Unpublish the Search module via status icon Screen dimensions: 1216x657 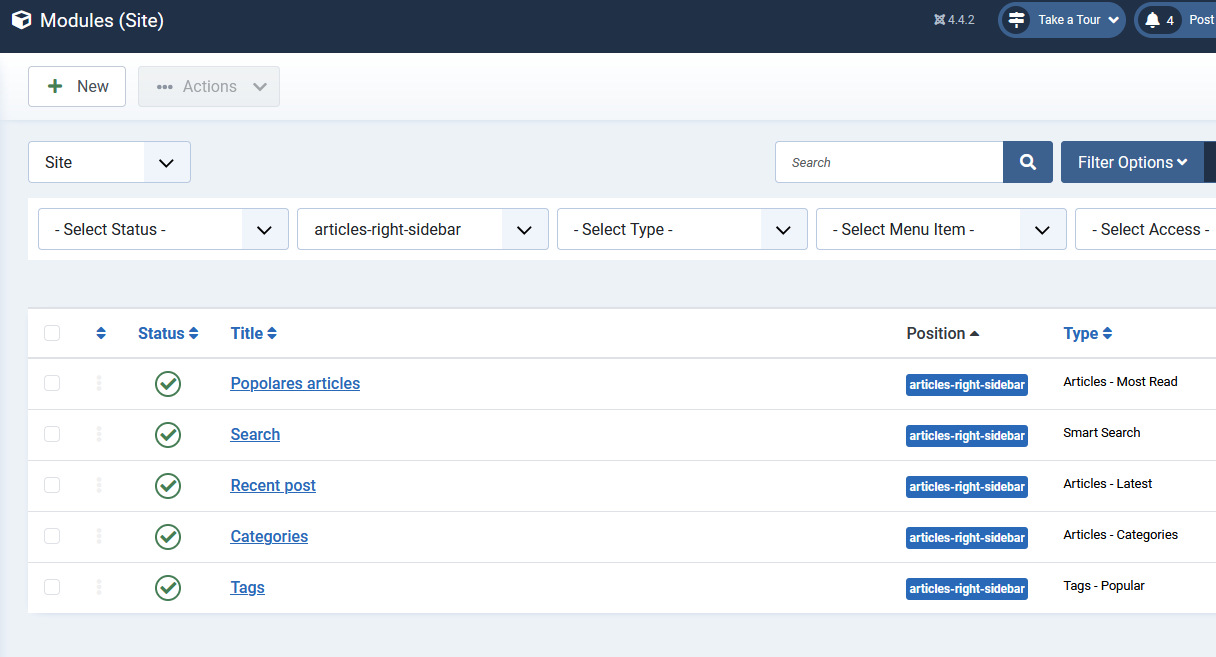(168, 435)
